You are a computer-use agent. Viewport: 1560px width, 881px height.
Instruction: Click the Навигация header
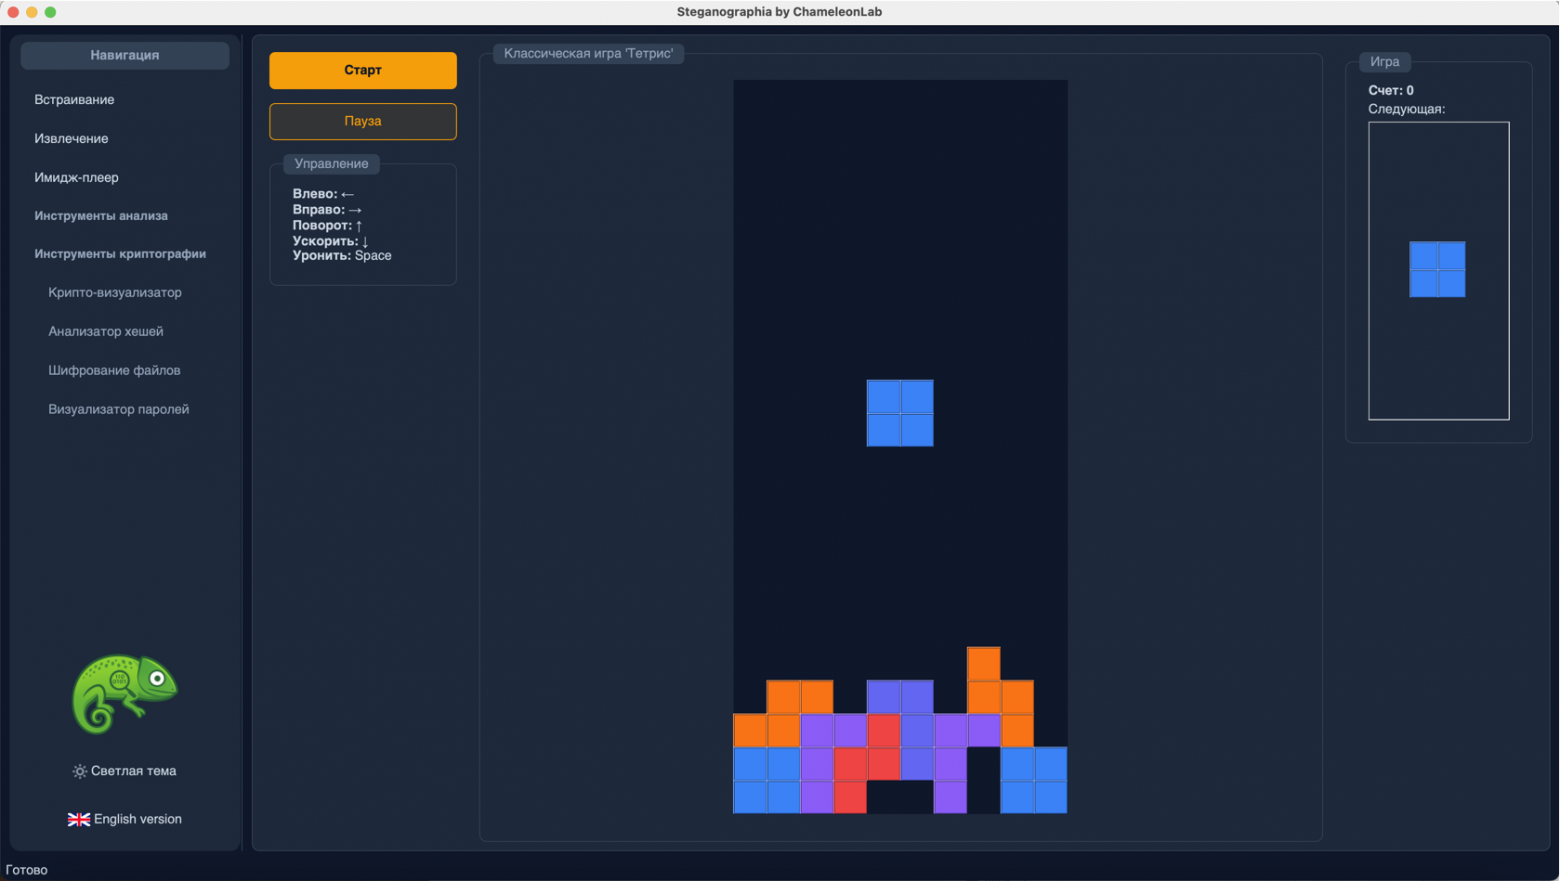coord(125,55)
